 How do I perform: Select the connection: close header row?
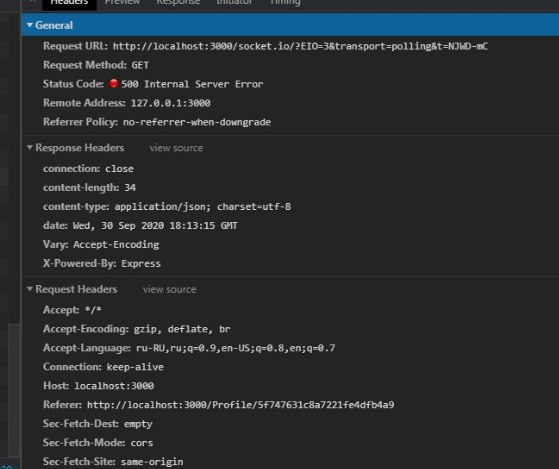[x=88, y=169]
